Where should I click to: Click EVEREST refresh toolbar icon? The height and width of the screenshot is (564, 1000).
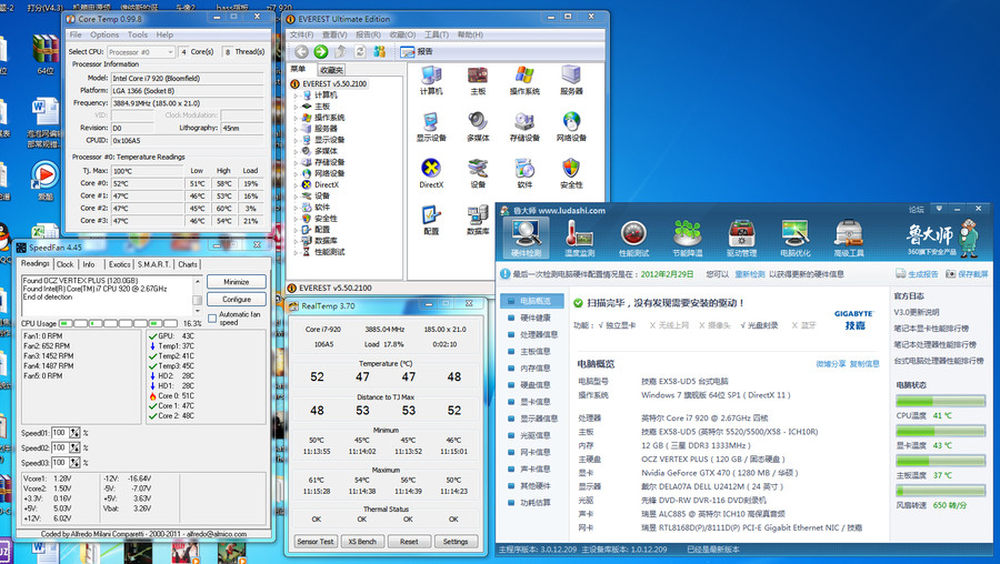click(x=360, y=52)
